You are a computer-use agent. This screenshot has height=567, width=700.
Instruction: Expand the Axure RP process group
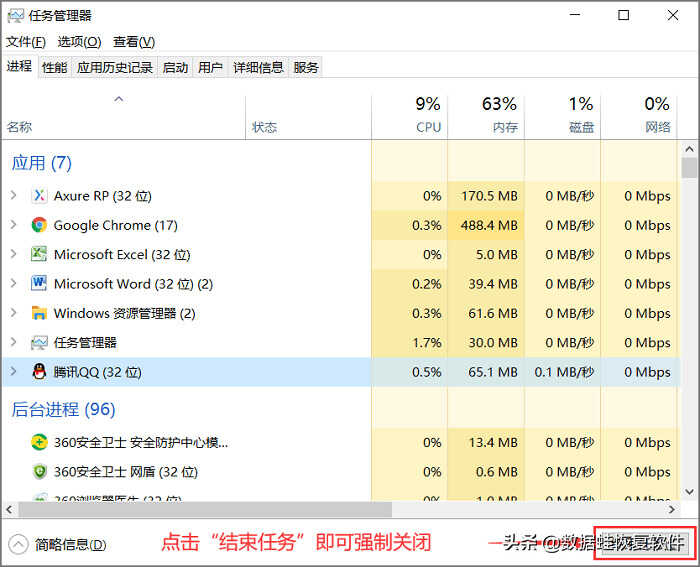tap(13, 196)
